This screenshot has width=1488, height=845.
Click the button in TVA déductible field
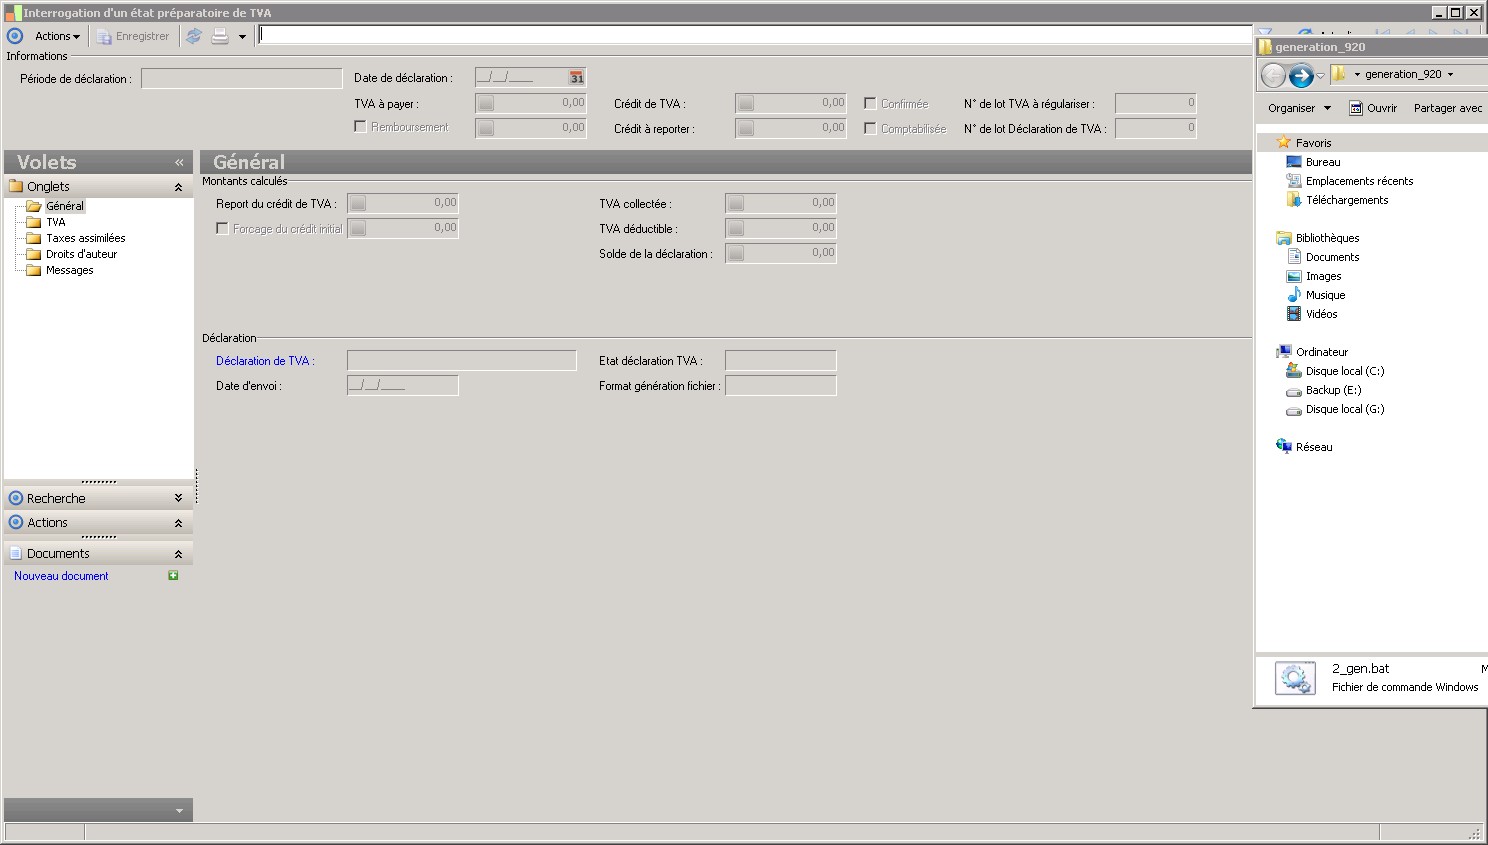(x=735, y=228)
